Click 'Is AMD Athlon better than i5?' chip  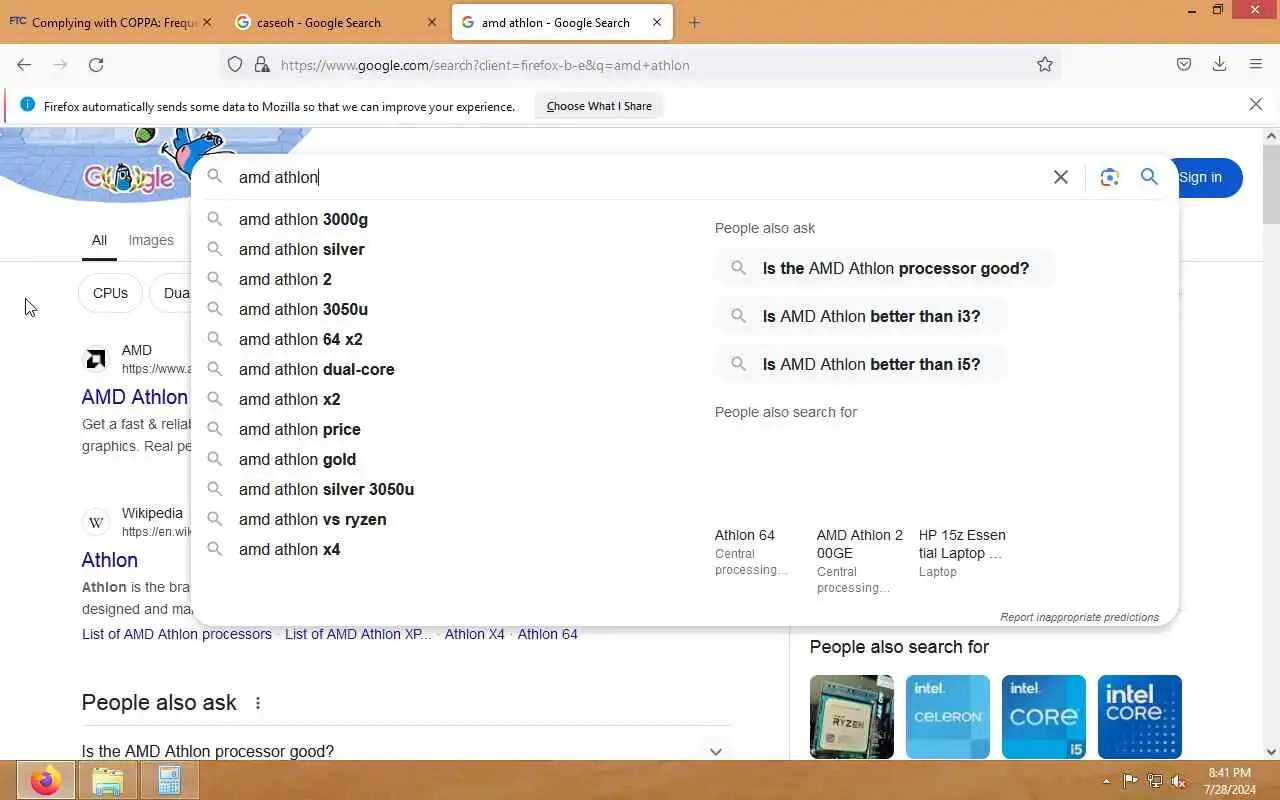(861, 364)
